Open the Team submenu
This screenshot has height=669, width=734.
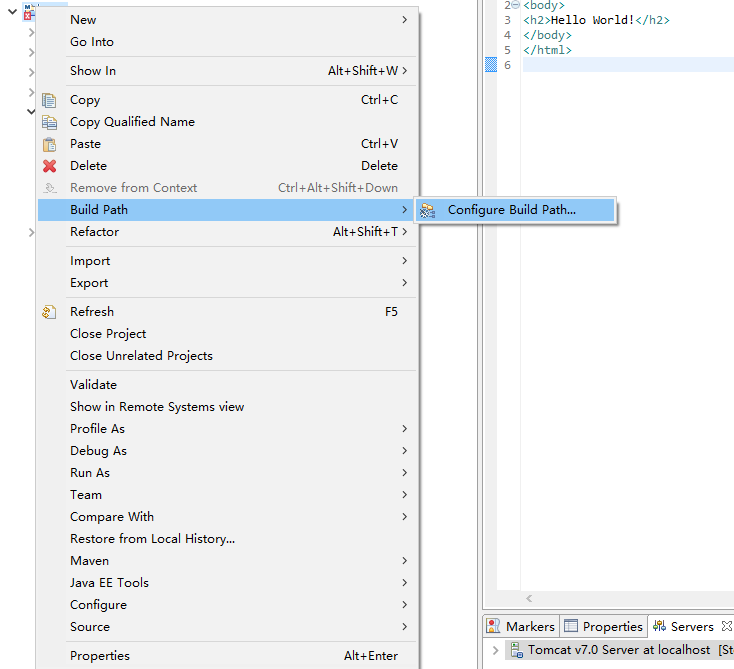[x=227, y=495]
